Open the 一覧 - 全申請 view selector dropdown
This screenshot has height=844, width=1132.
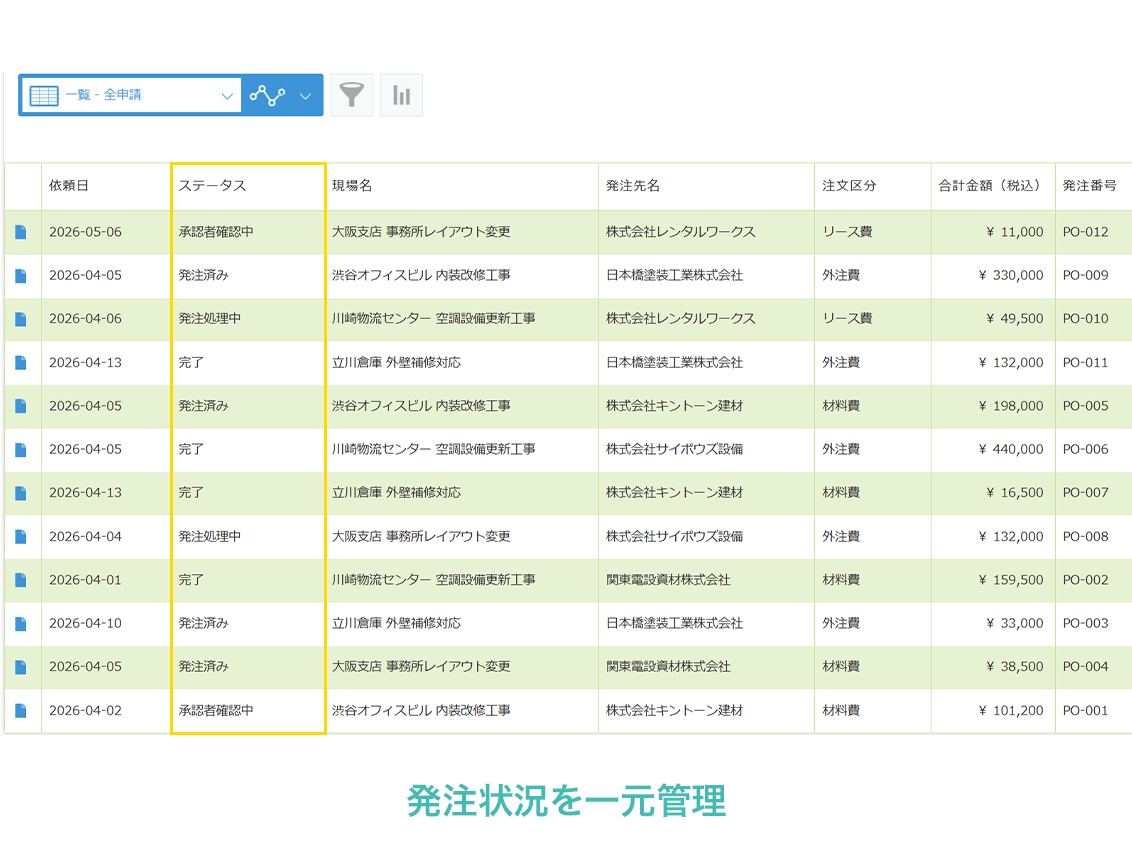tap(130, 95)
